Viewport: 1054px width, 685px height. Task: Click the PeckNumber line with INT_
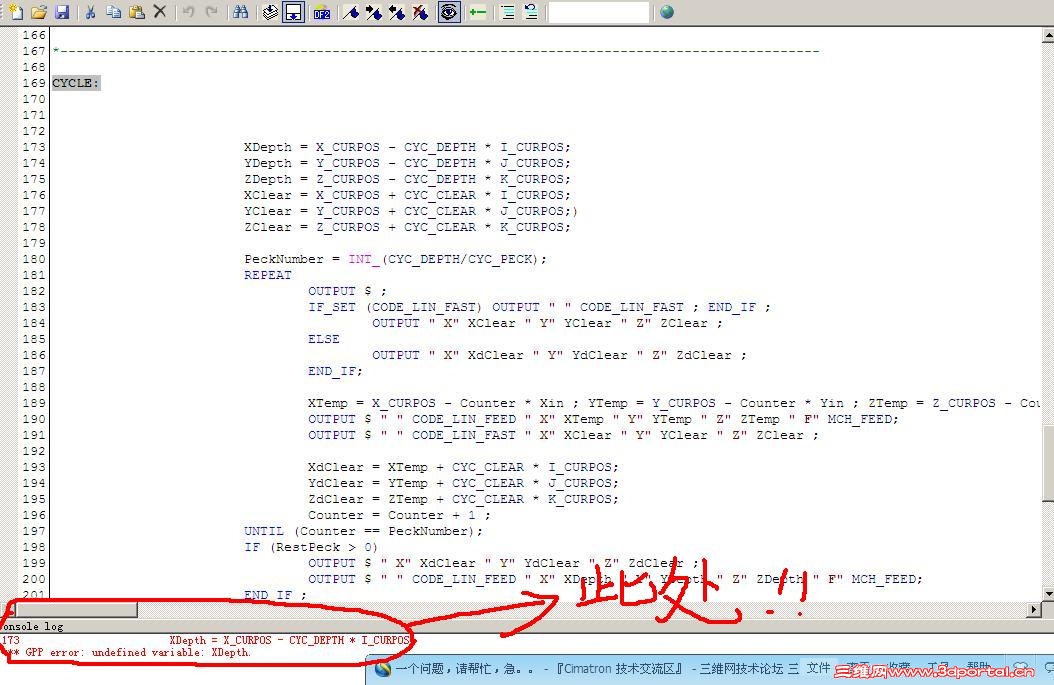[x=395, y=259]
